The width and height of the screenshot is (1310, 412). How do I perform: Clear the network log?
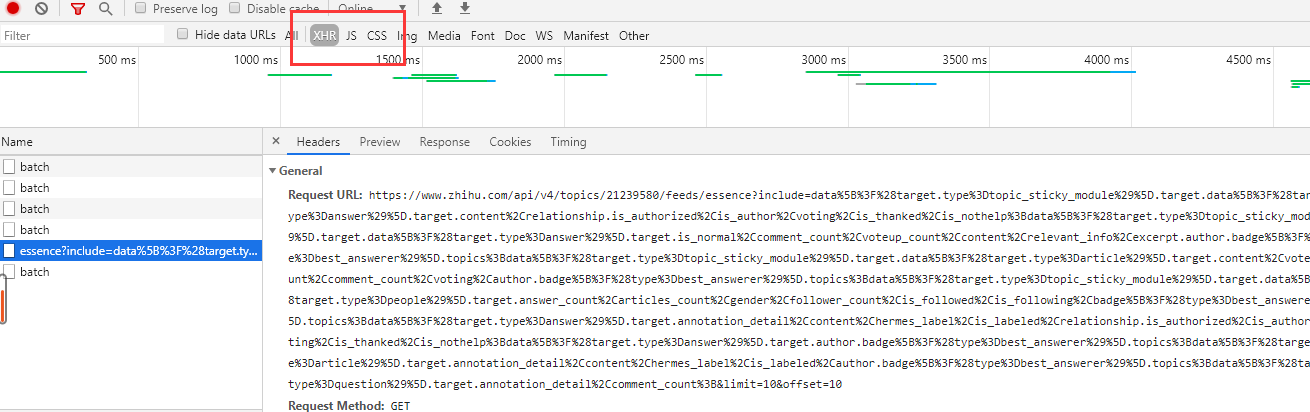[41, 8]
